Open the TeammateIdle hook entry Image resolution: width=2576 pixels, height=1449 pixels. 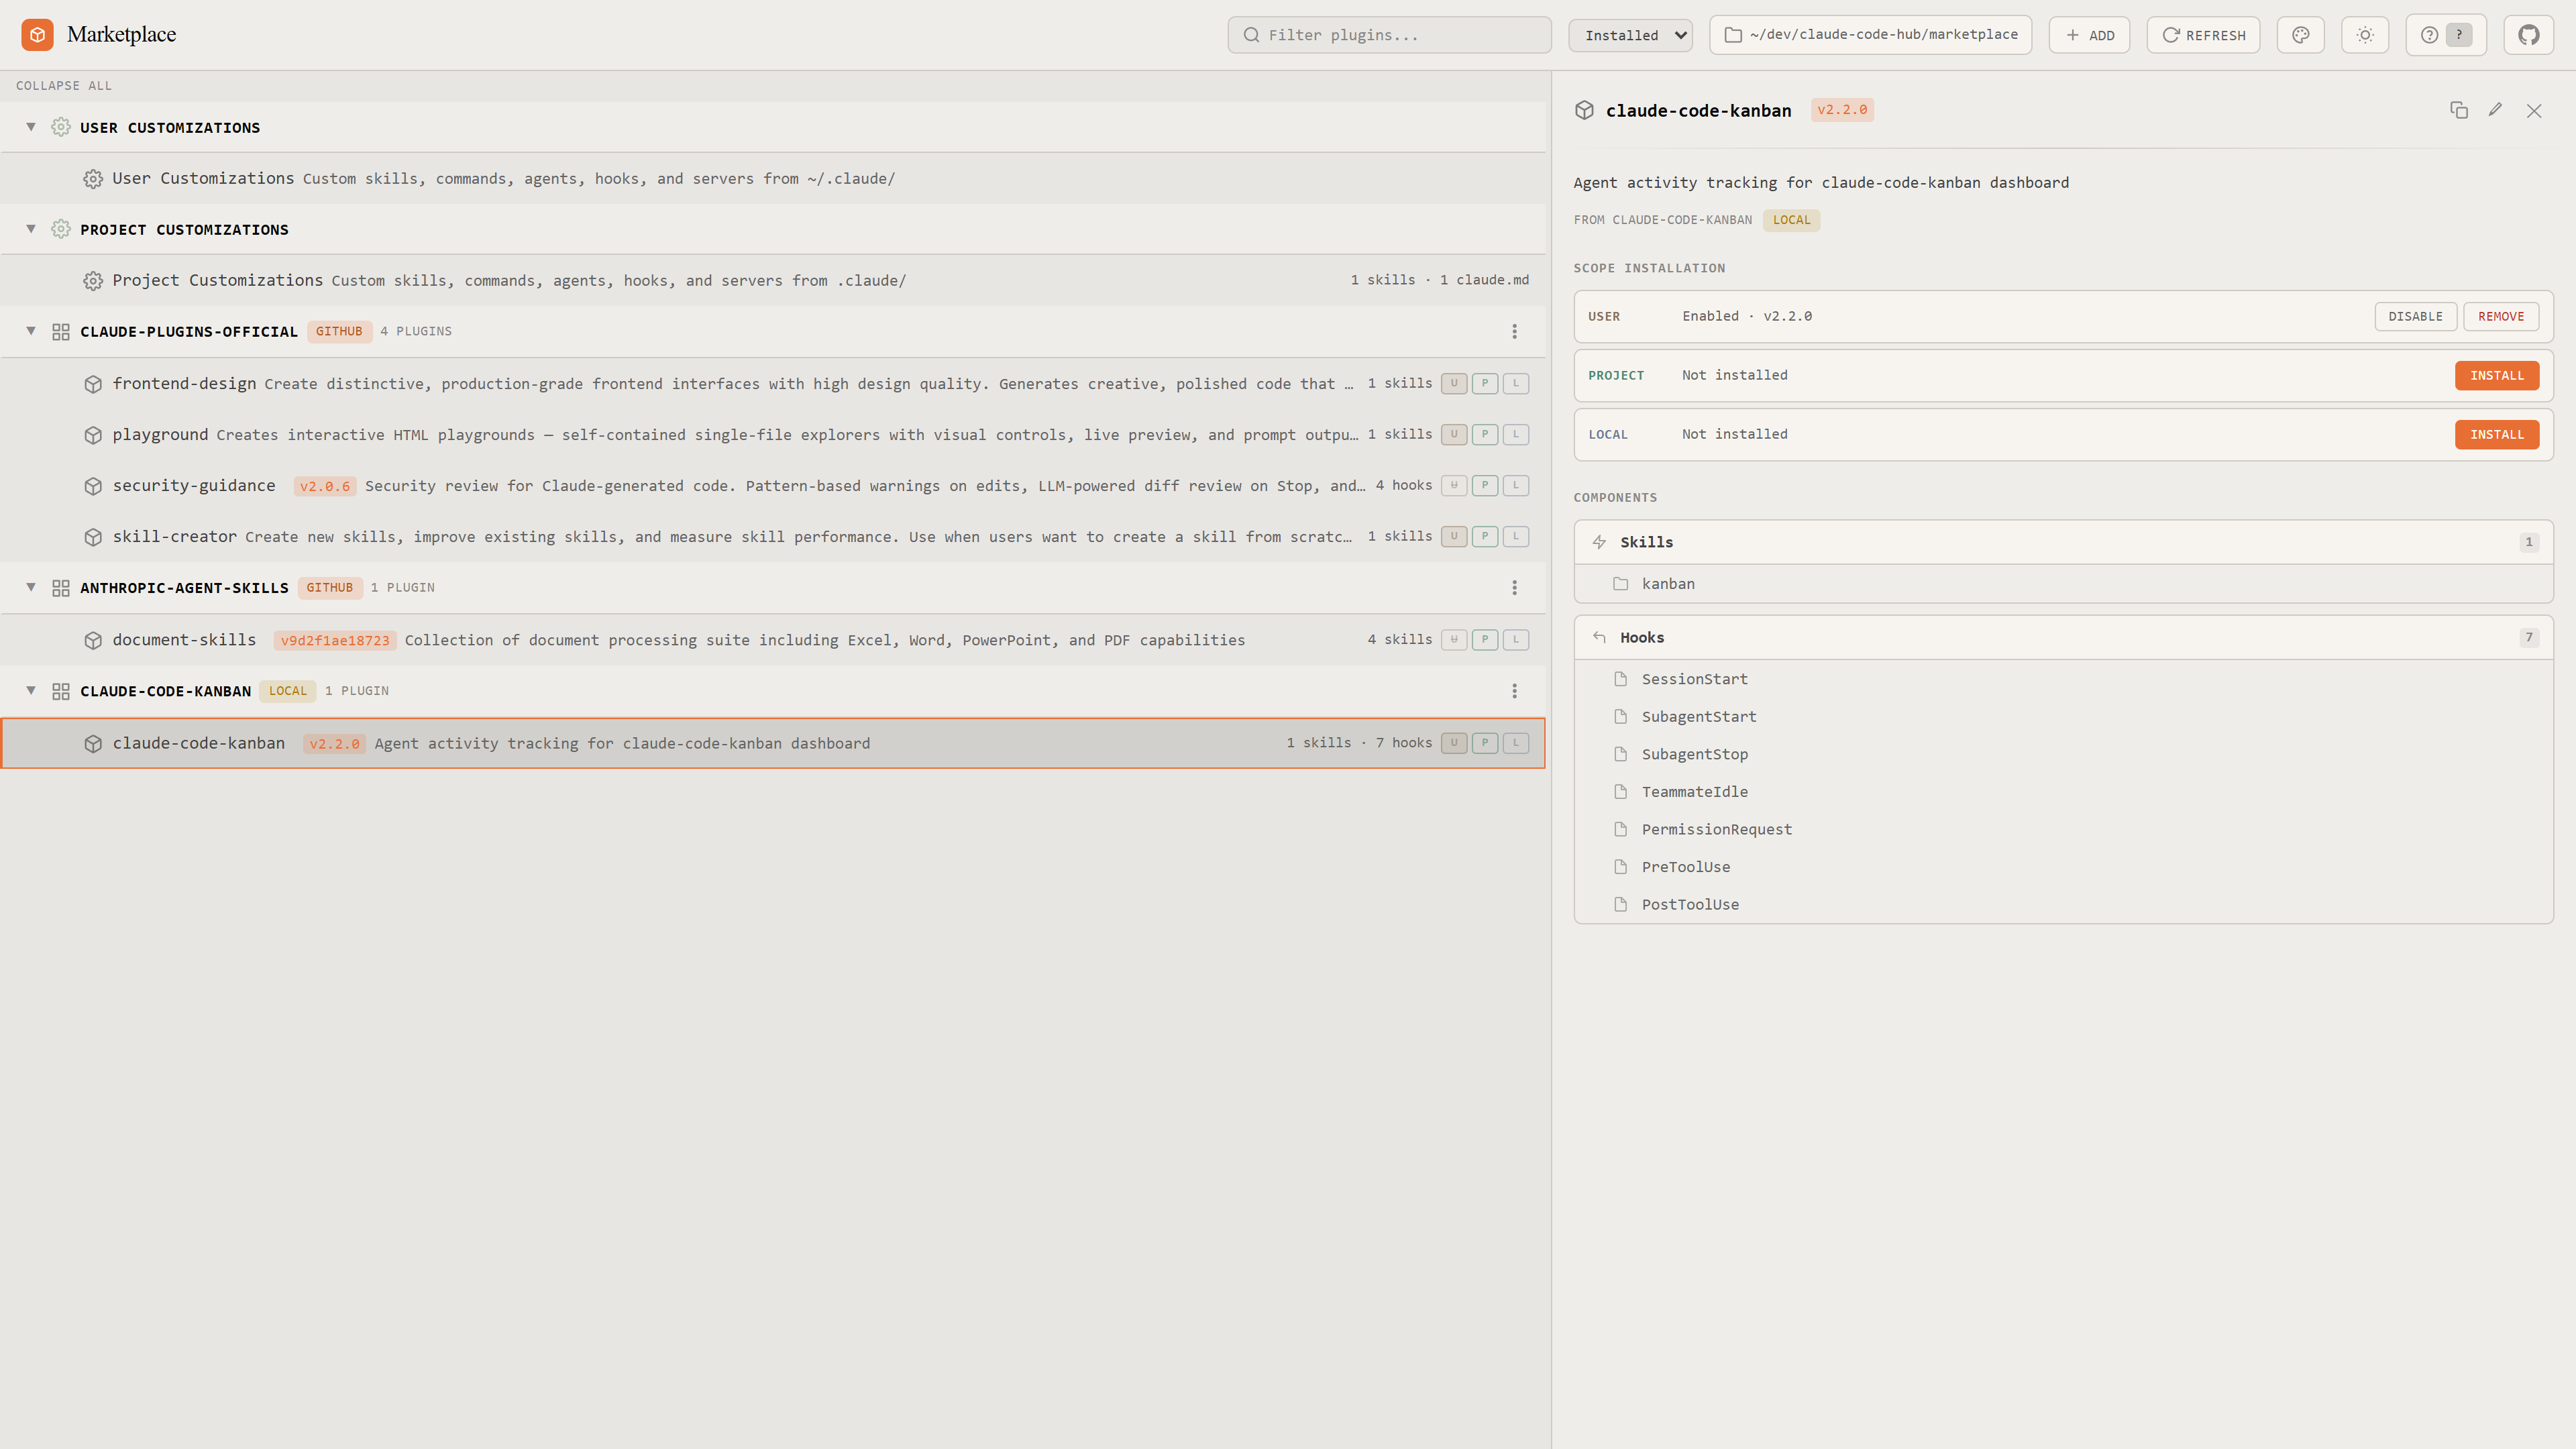pos(2063,792)
